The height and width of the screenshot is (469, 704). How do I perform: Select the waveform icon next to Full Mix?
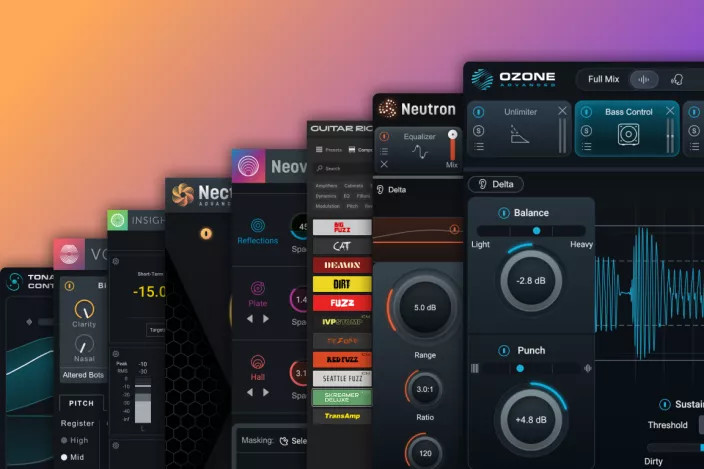[x=644, y=79]
